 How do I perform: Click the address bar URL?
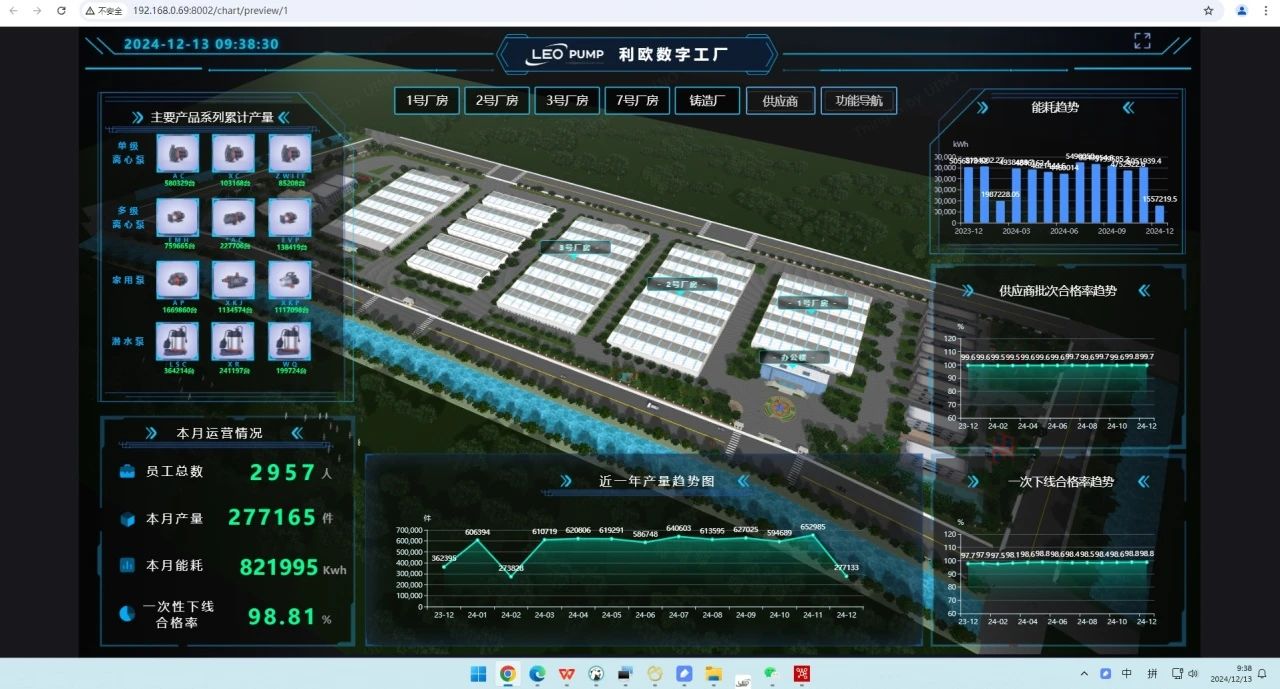[210, 10]
